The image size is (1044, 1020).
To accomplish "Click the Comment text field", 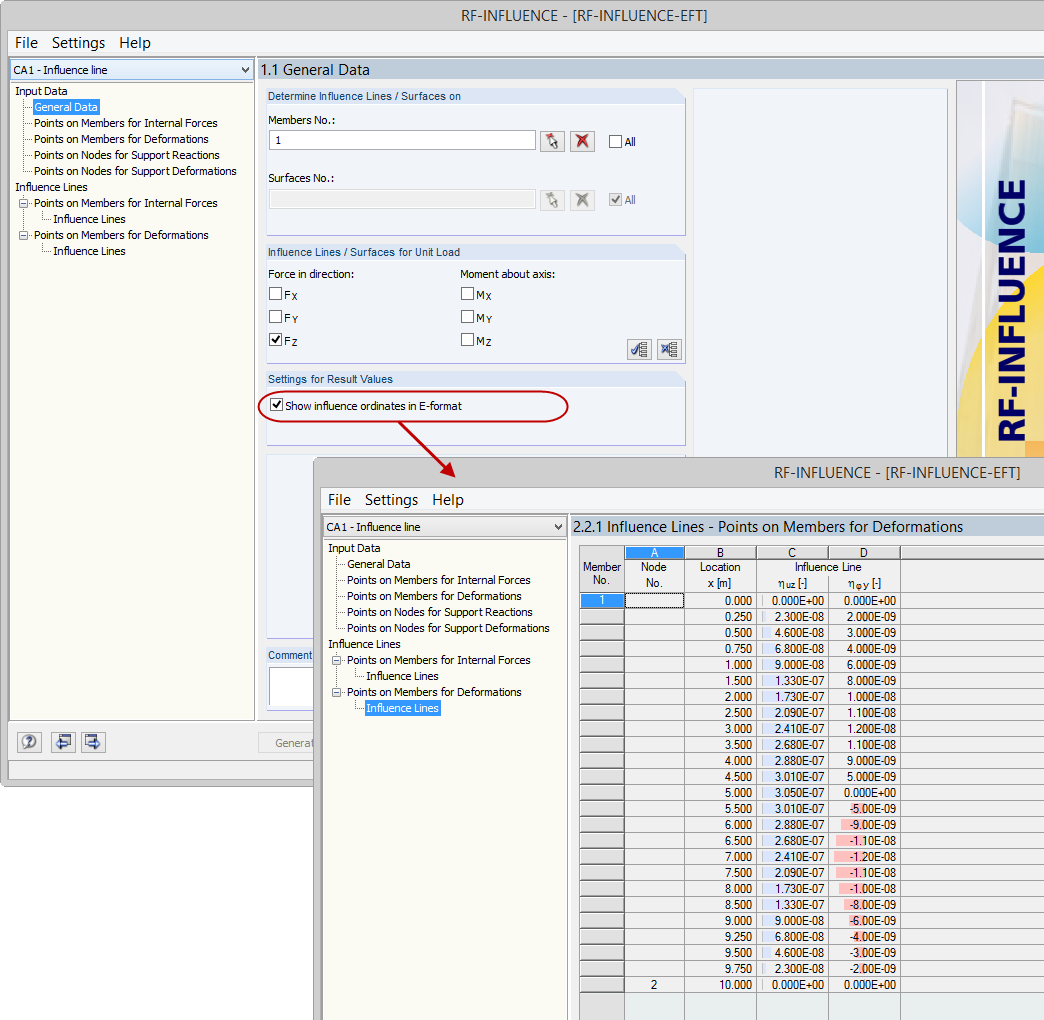I will (x=291, y=686).
